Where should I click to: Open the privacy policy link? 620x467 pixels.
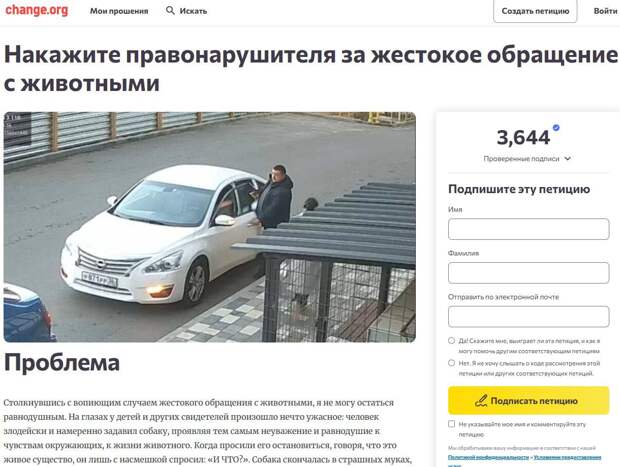click(488, 457)
